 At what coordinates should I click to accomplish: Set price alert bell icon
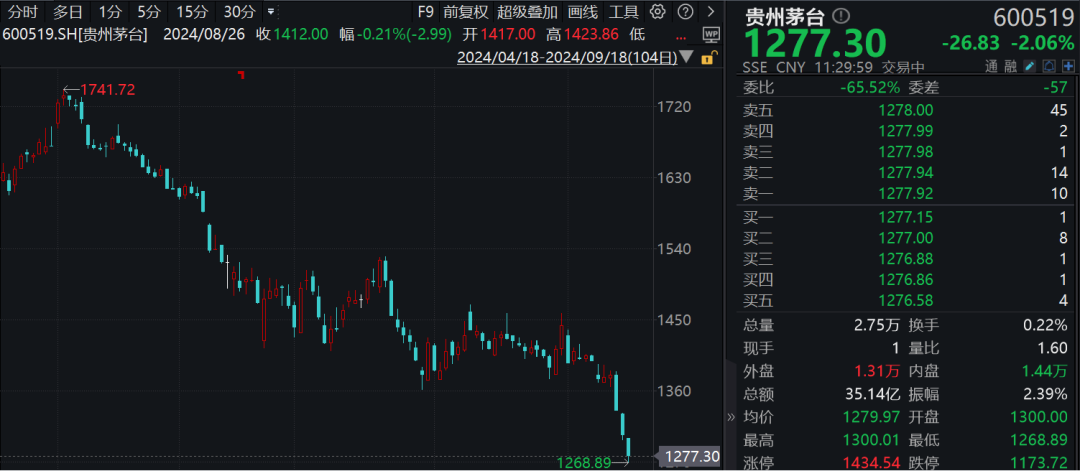coord(1049,67)
